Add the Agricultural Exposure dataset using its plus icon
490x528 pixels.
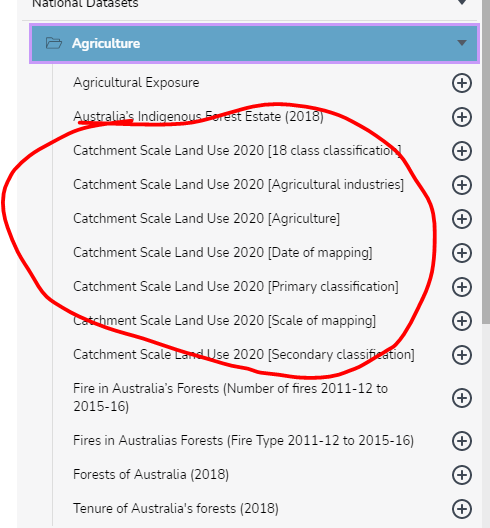pyautogui.click(x=461, y=83)
